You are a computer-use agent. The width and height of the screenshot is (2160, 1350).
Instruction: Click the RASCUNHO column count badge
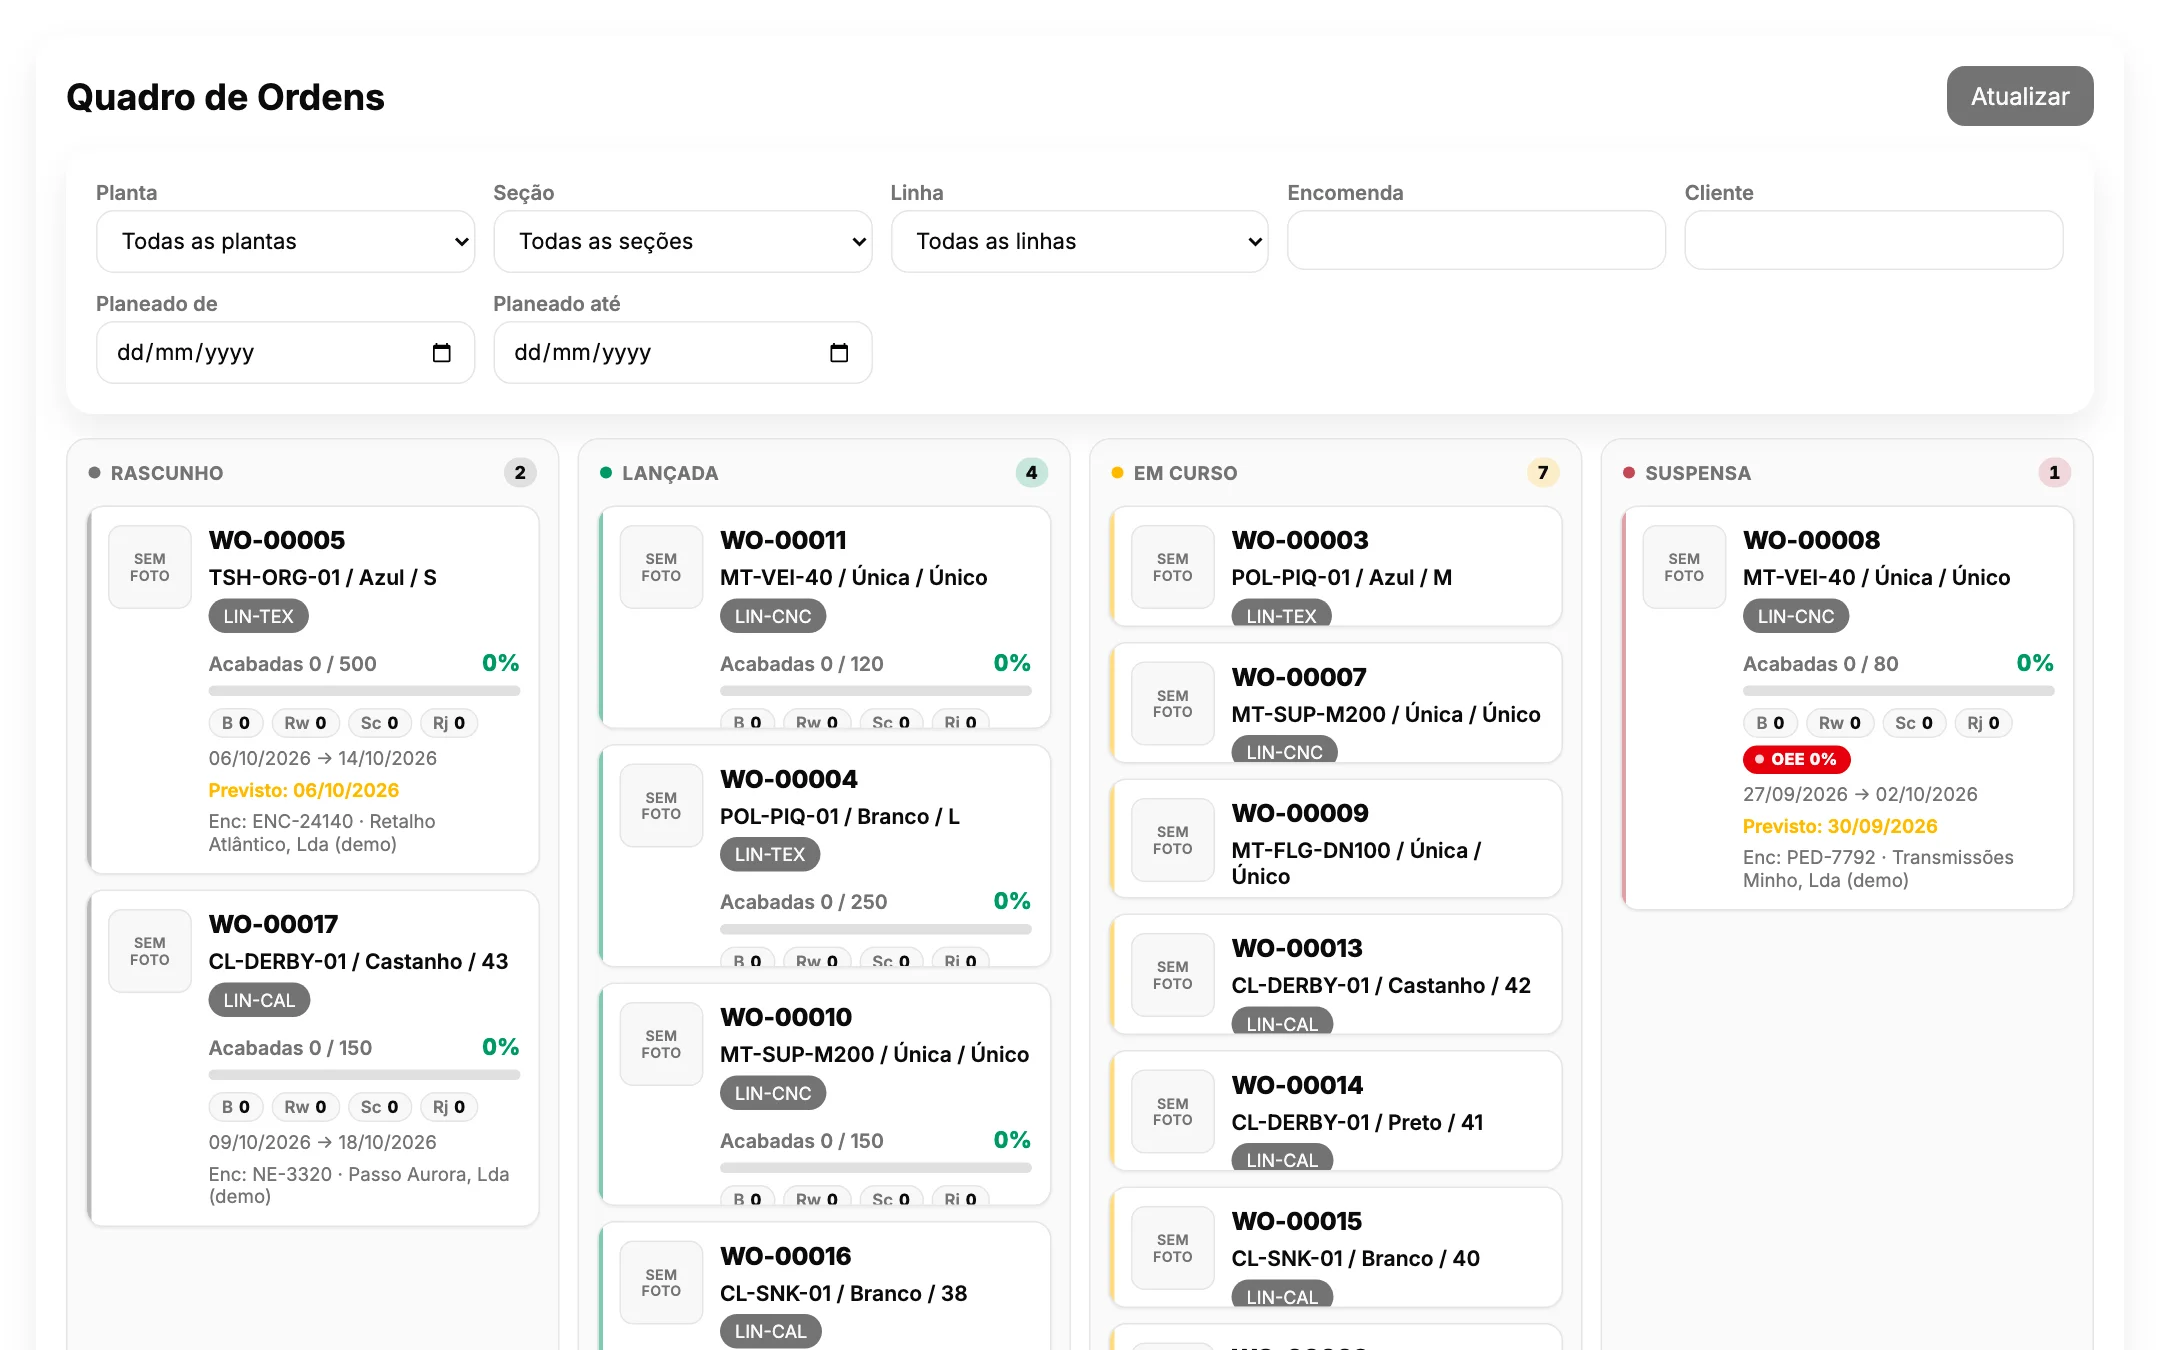pyautogui.click(x=520, y=473)
